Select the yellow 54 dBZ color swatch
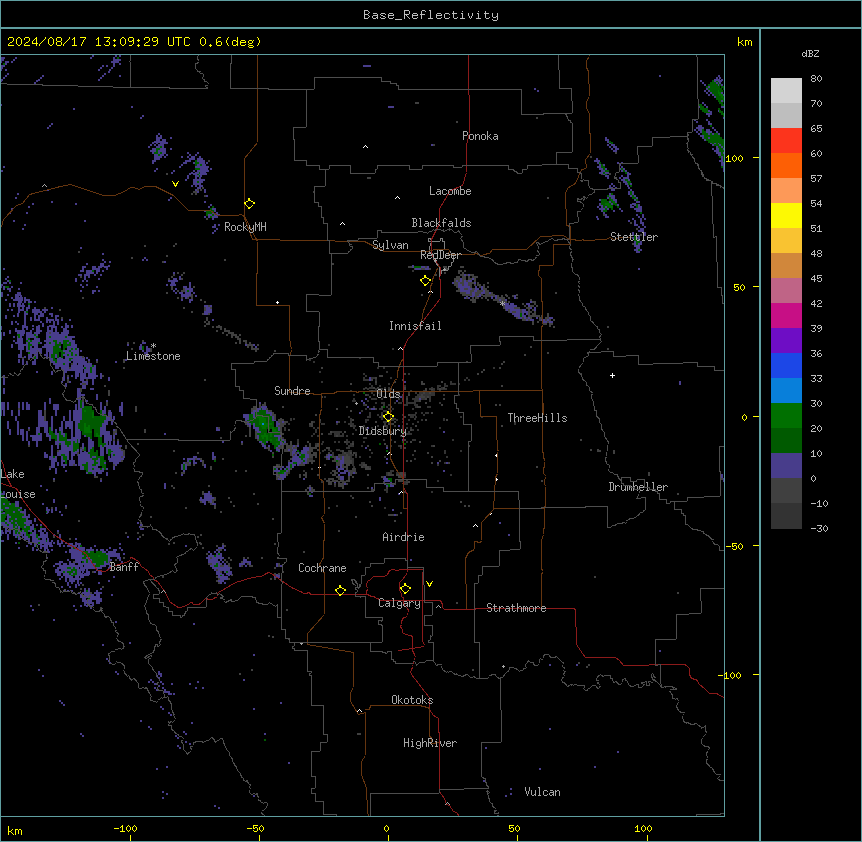 click(786, 215)
